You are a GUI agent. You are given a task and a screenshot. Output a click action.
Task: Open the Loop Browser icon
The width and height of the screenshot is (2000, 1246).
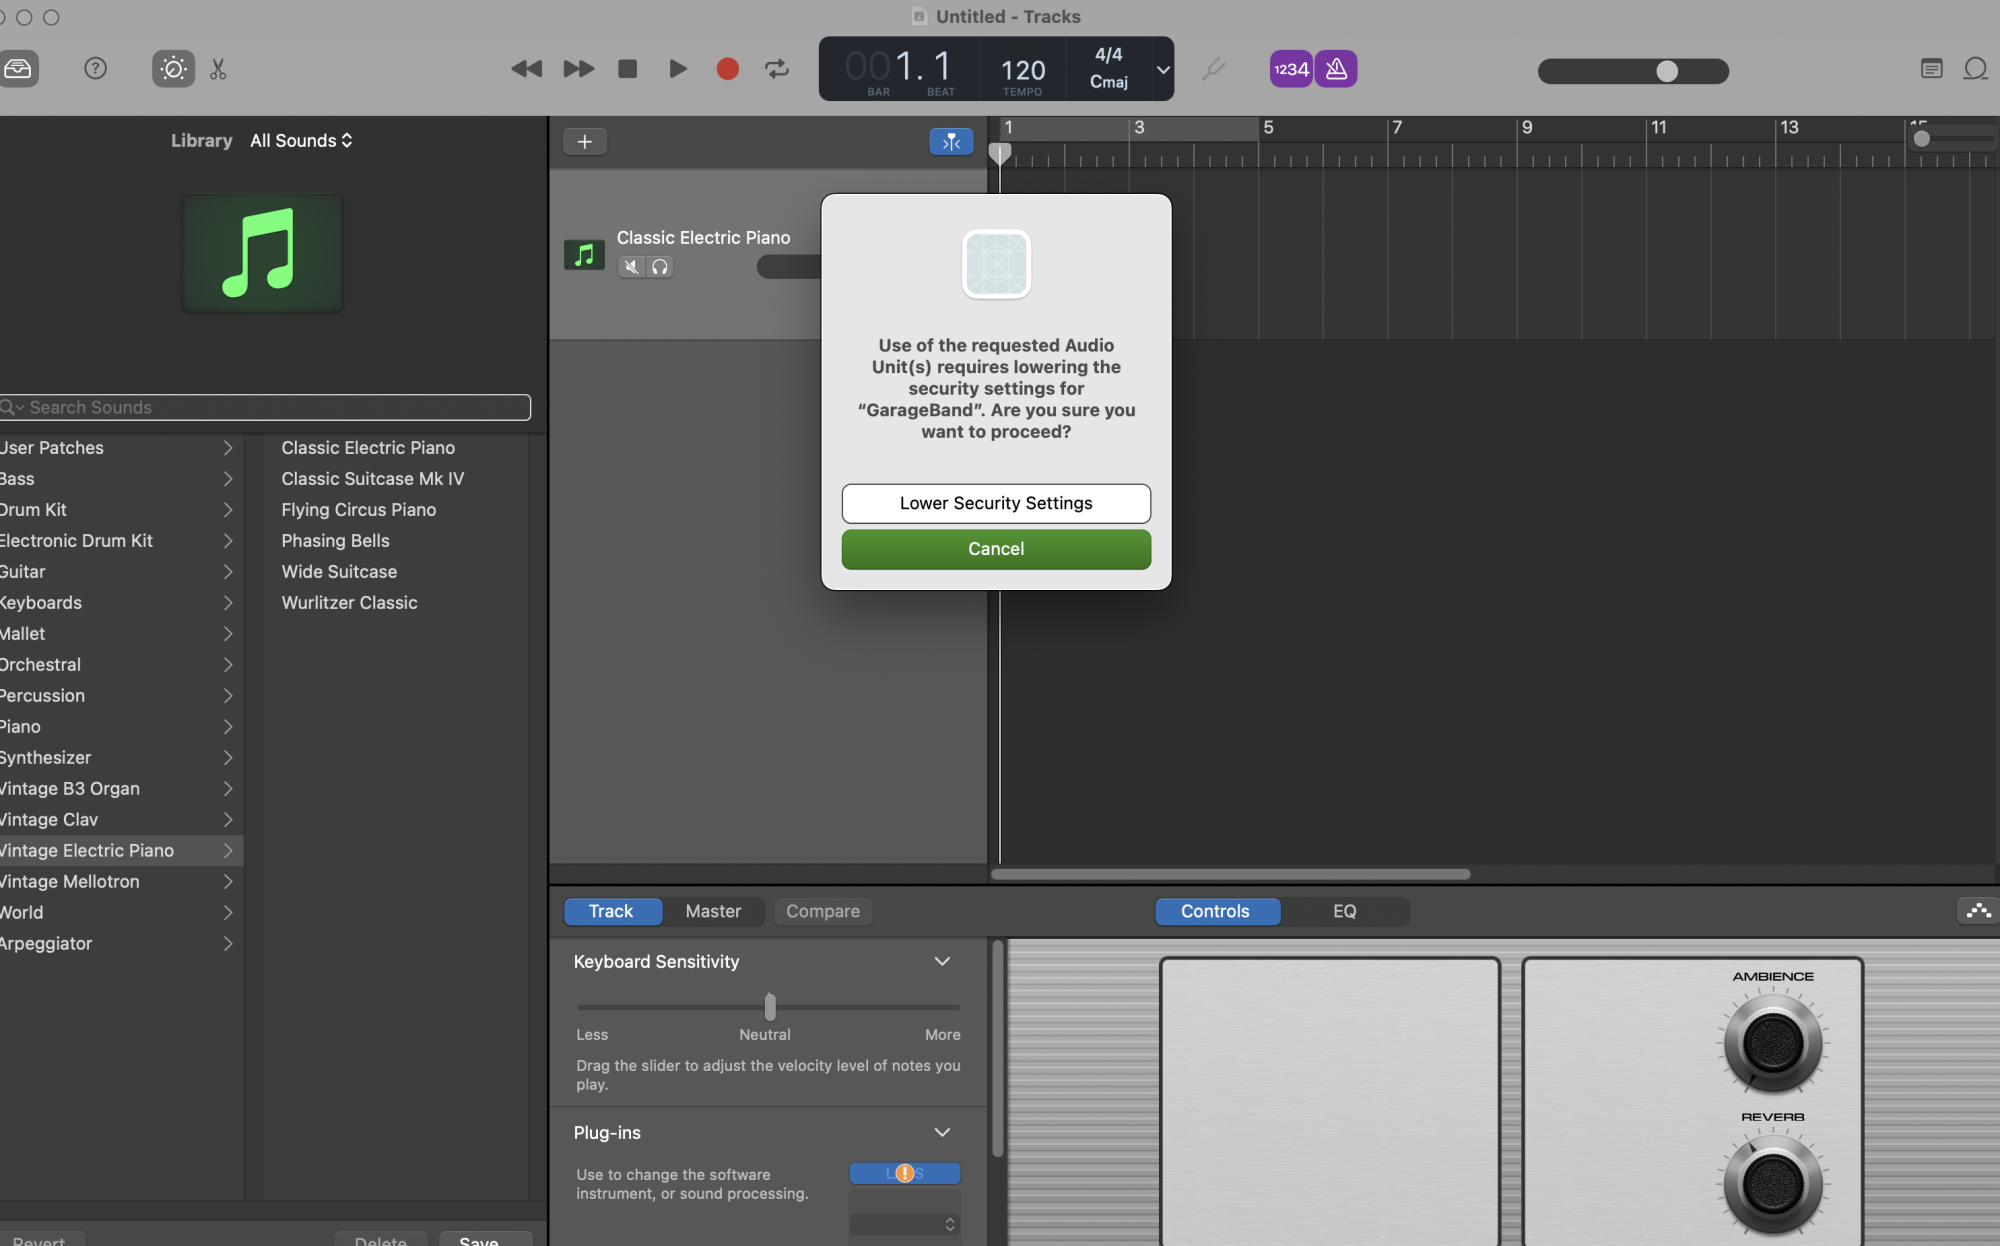tap(1975, 69)
